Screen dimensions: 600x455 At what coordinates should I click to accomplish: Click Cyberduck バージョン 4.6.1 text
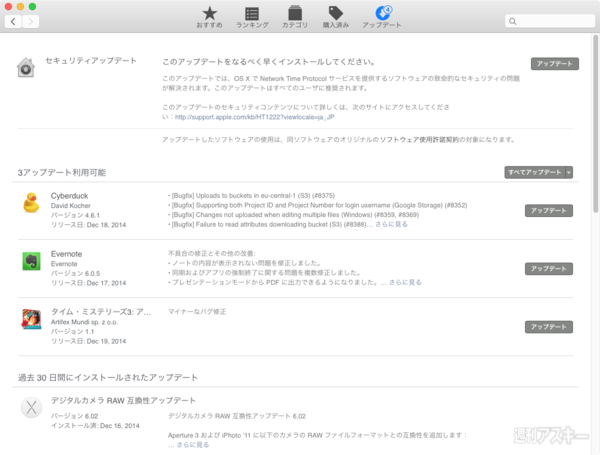pos(75,215)
